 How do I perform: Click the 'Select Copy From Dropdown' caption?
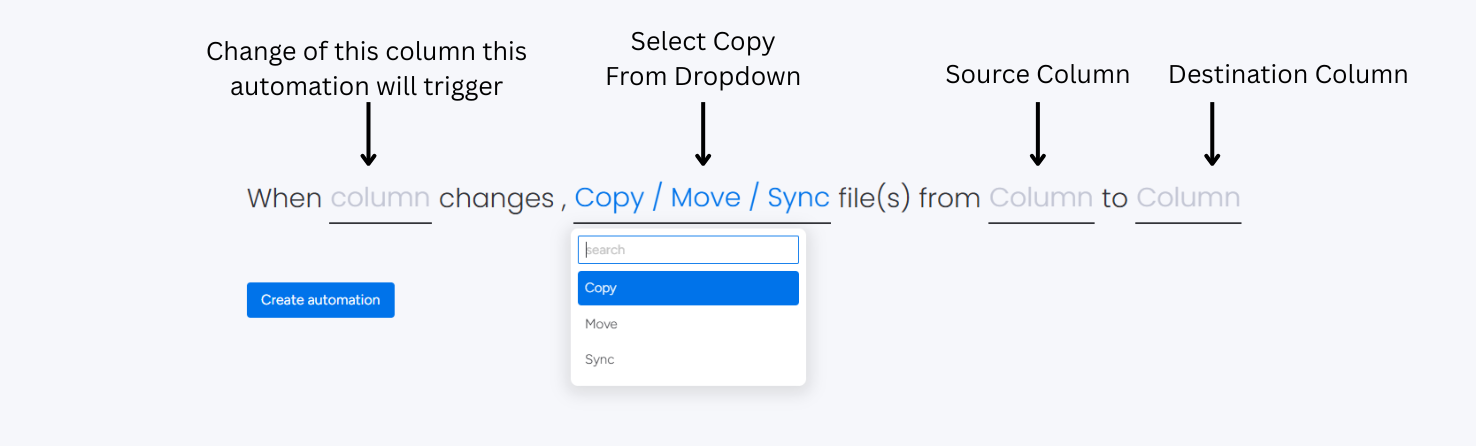click(703, 59)
